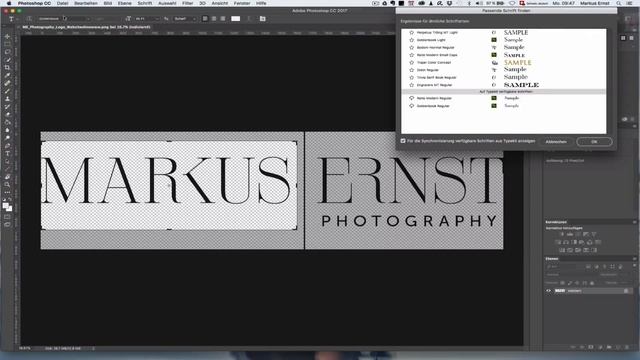Select the Pen tool
Viewport: 640px width, 360px height.
tap(7, 146)
